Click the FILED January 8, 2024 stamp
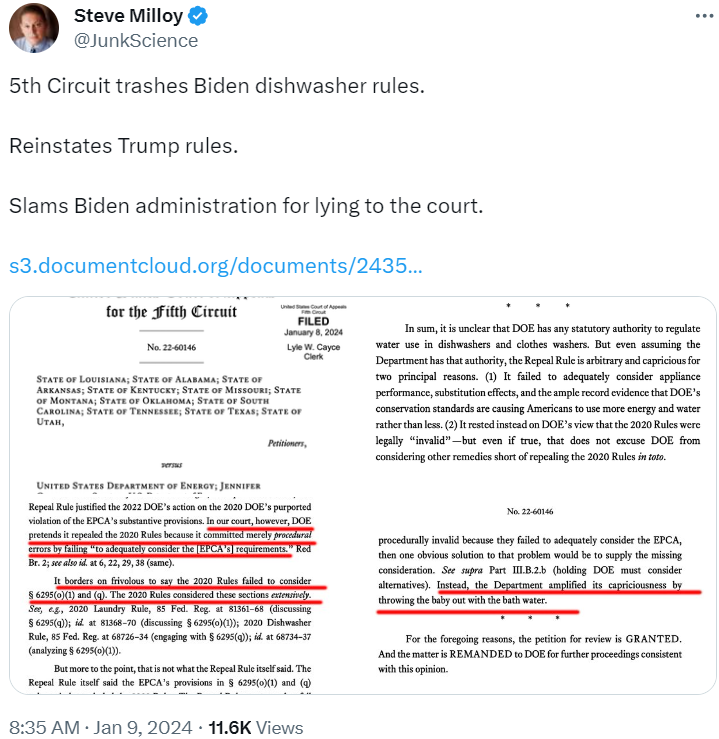The width and height of the screenshot is (719, 739). pyautogui.click(x=313, y=332)
